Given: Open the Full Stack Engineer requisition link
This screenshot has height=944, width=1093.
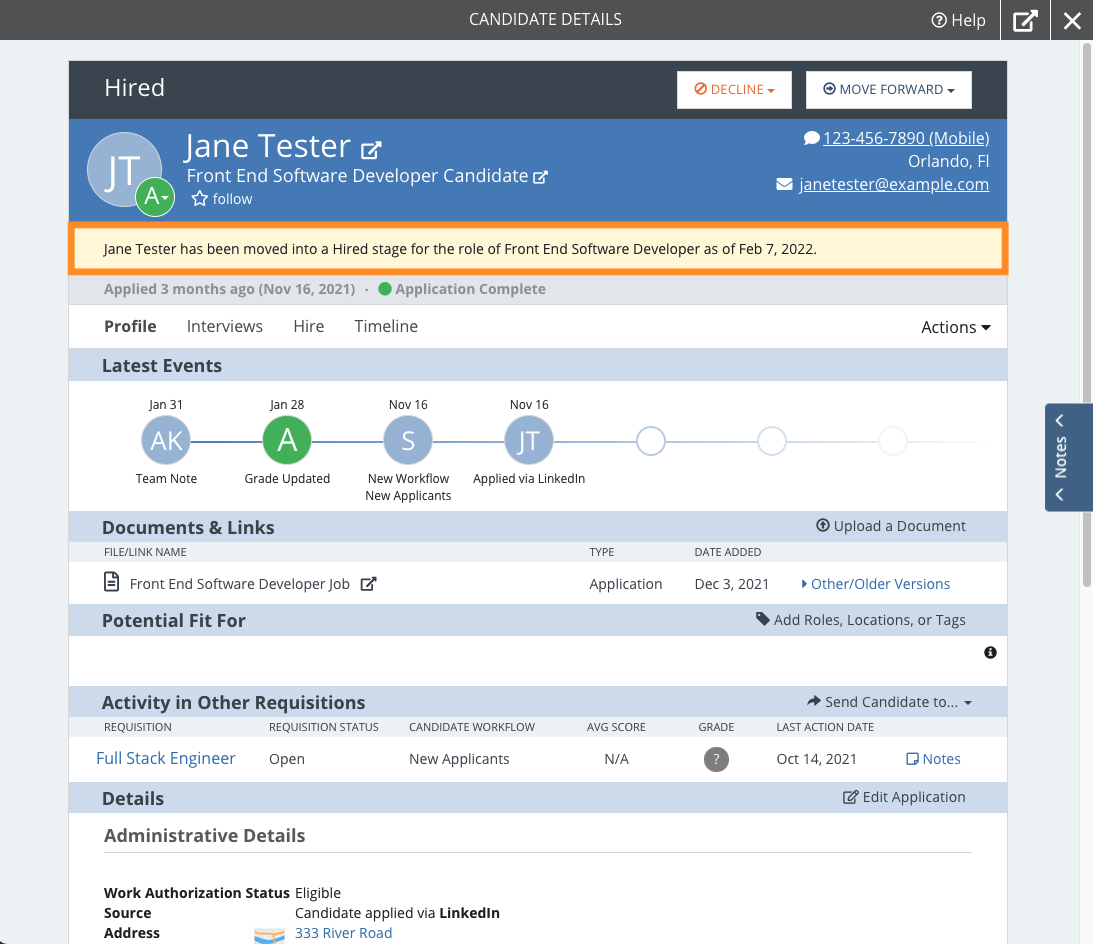Looking at the screenshot, I should pyautogui.click(x=166, y=759).
